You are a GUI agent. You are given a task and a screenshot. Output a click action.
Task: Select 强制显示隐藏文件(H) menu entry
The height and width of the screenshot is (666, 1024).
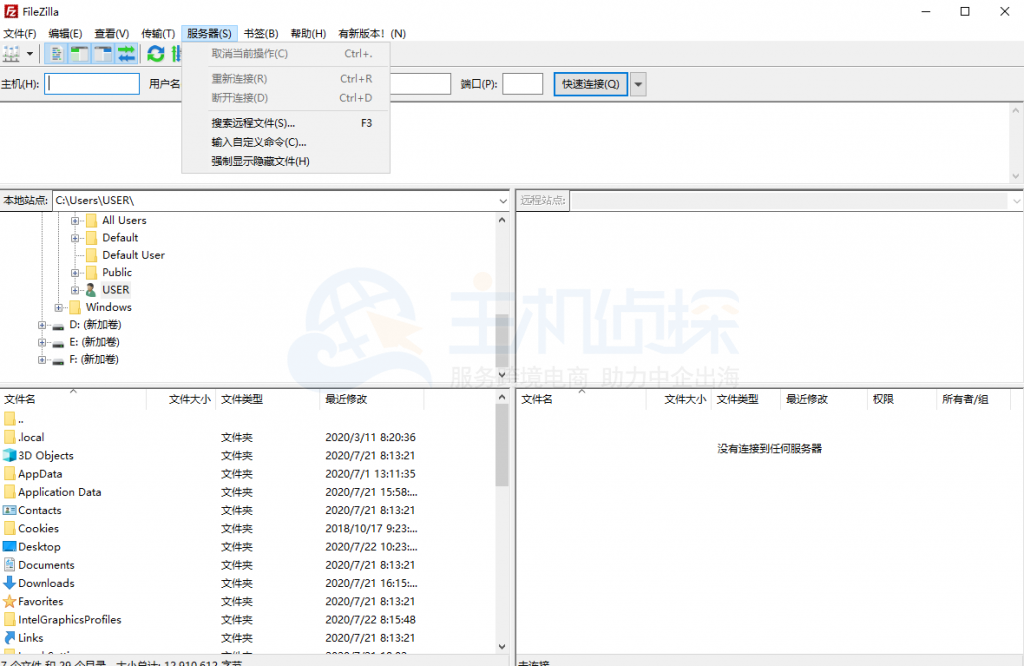286,161
